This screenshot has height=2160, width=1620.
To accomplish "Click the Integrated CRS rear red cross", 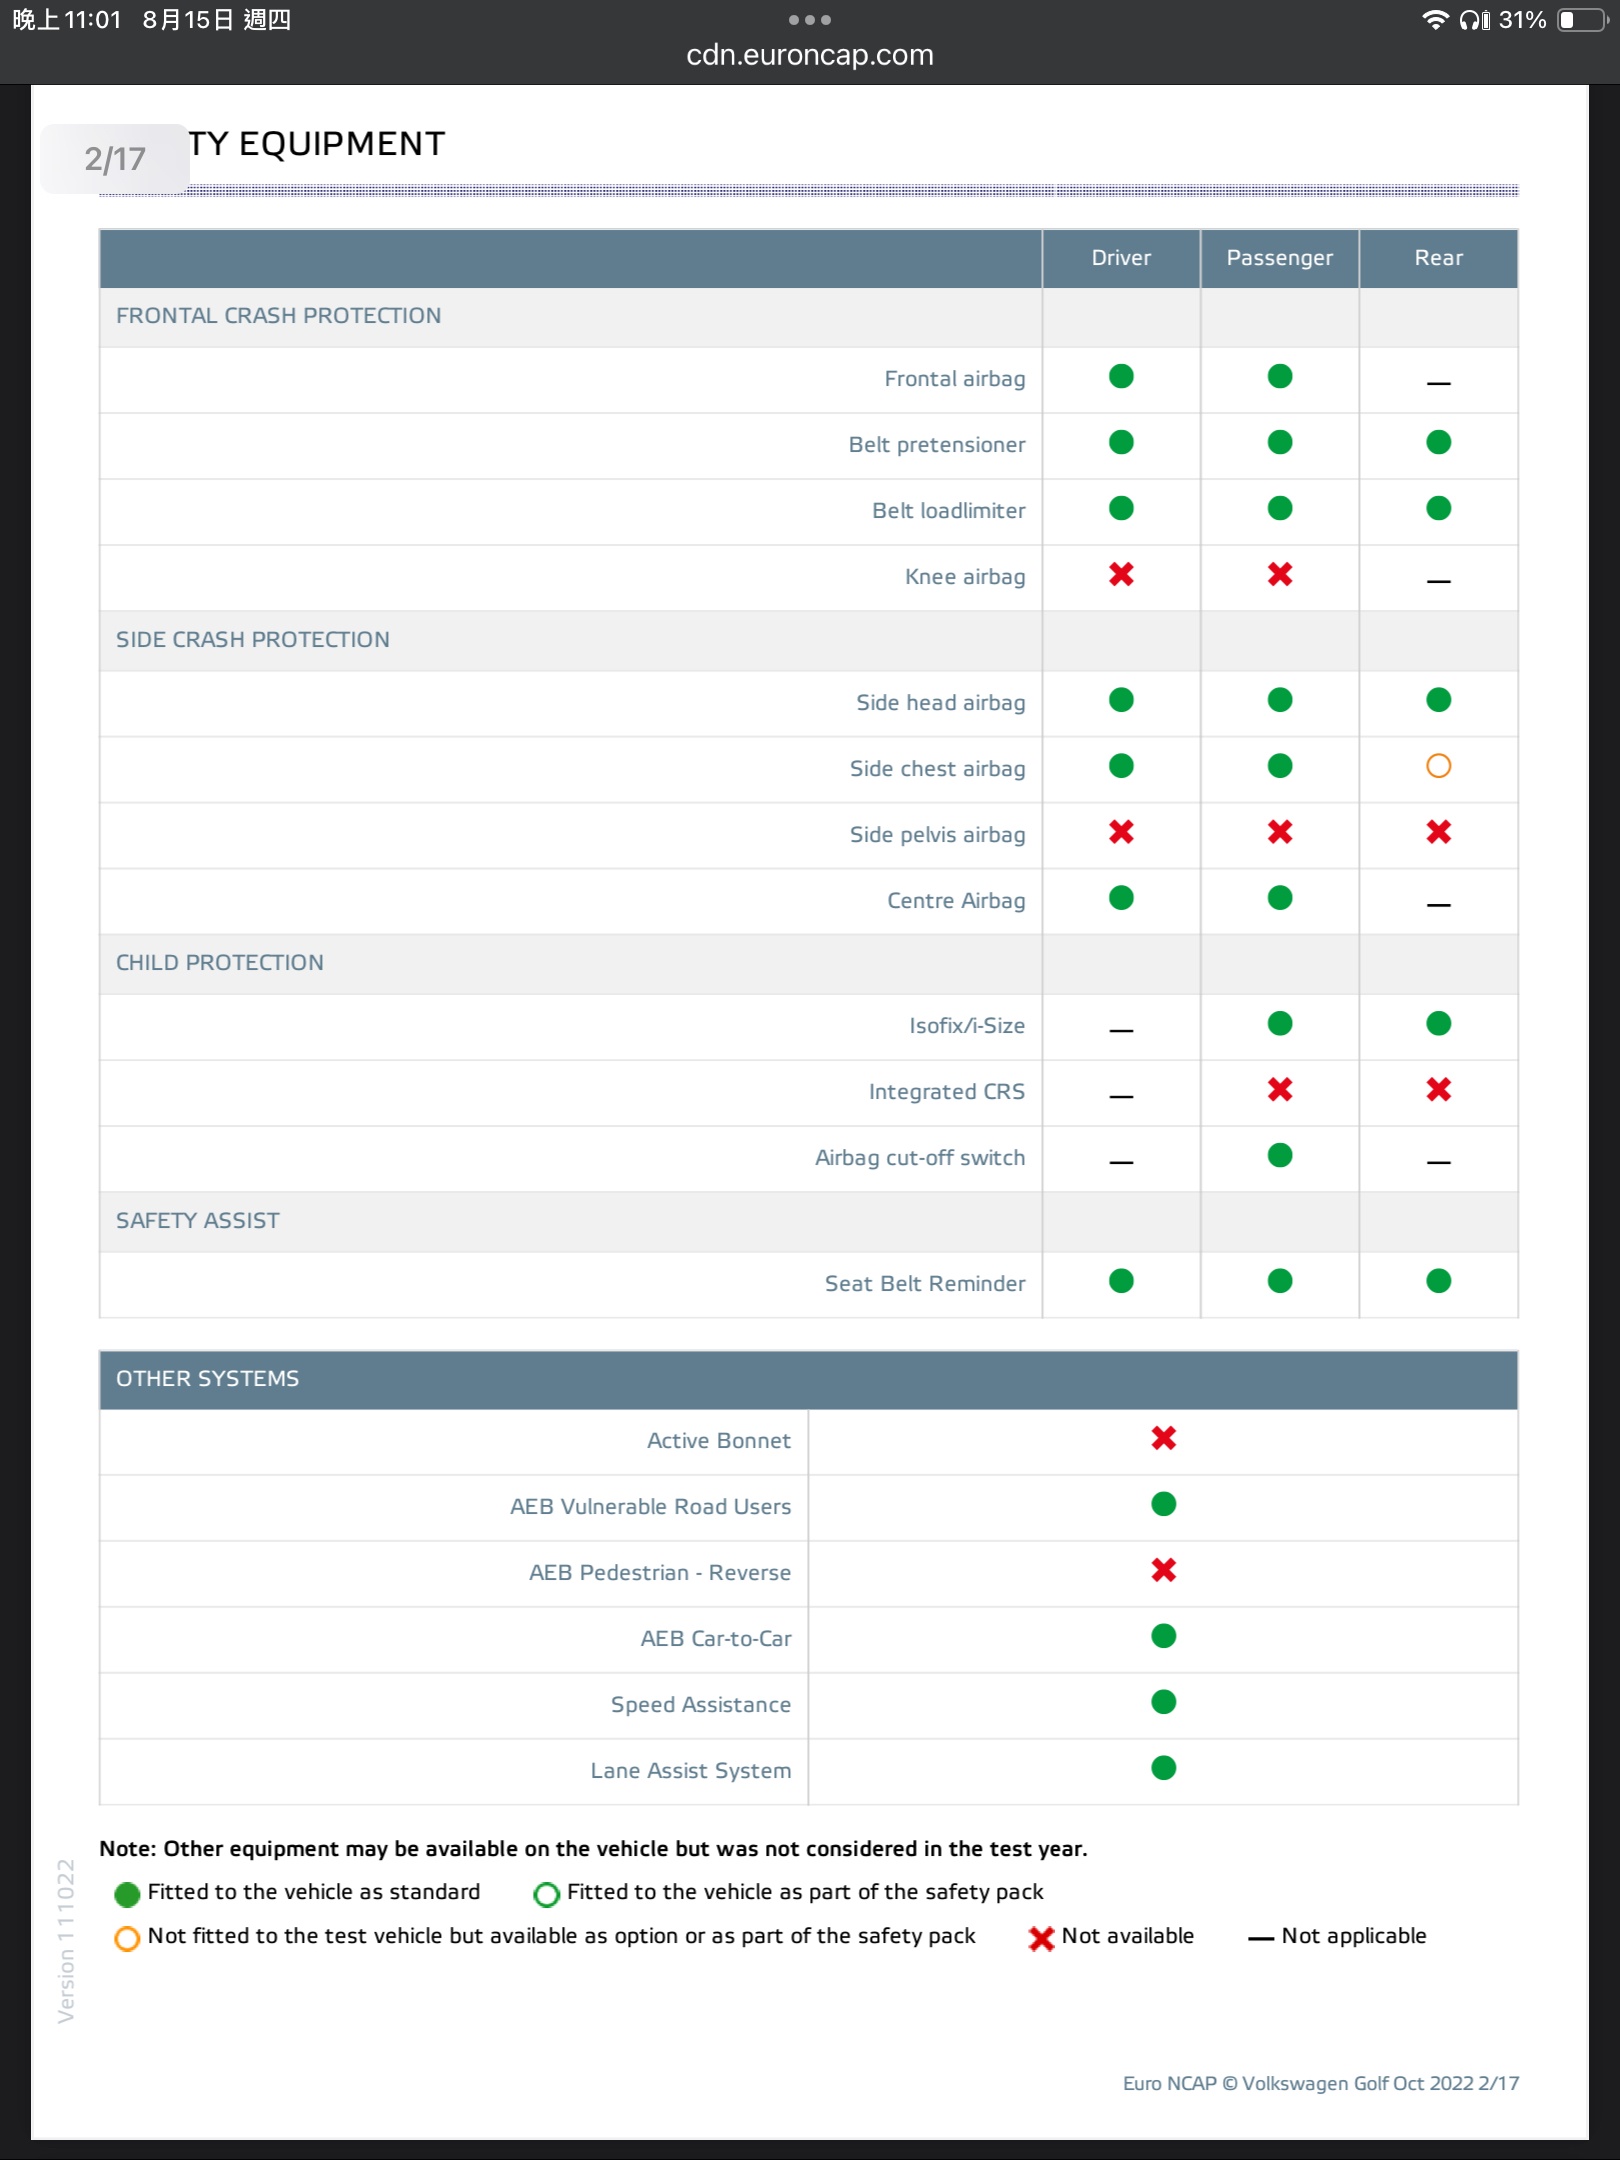I will 1438,1089.
